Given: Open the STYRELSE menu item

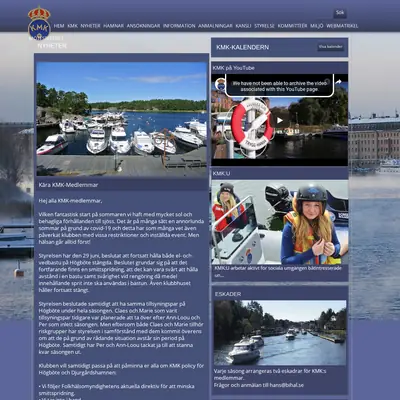Looking at the screenshot, I should [264, 26].
